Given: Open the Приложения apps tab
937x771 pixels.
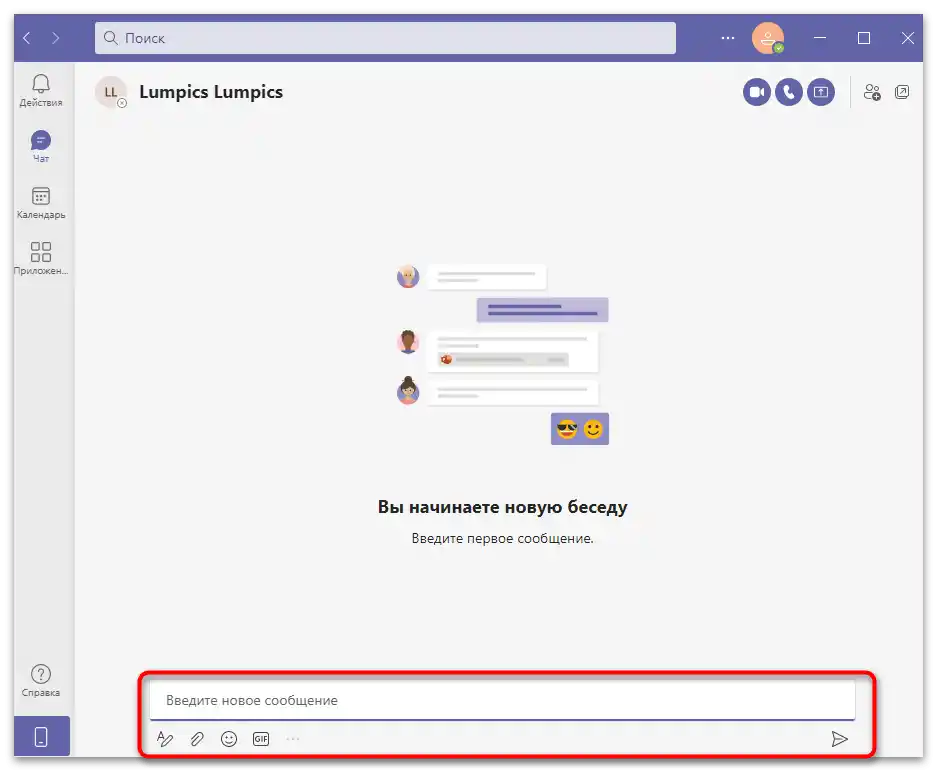Looking at the screenshot, I should [41, 258].
